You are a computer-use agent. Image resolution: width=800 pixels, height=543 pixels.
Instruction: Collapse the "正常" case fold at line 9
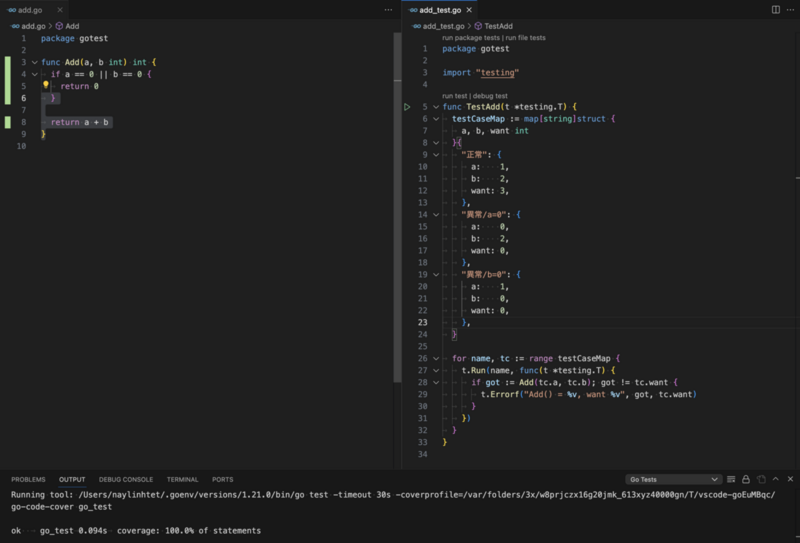coord(436,155)
